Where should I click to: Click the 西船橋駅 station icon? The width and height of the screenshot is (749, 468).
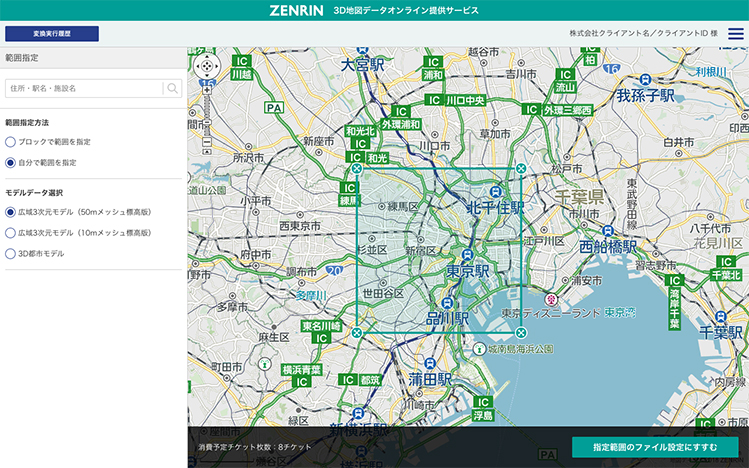(608, 231)
